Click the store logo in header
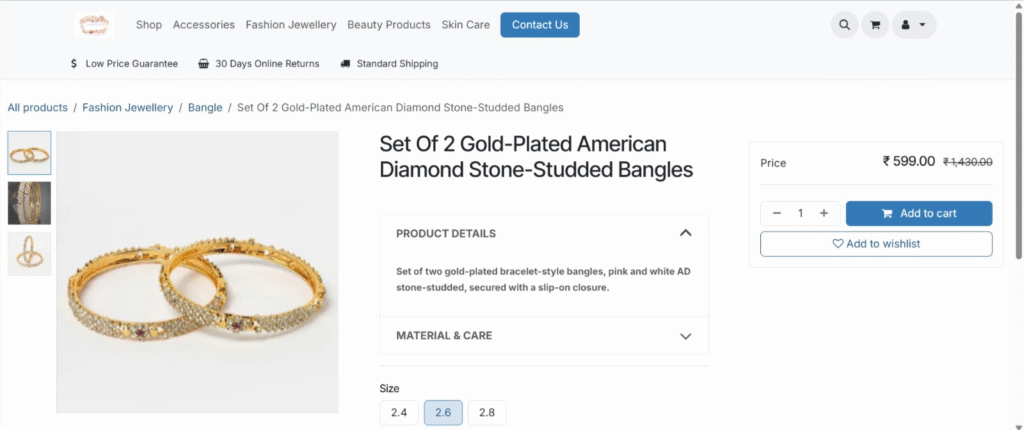 tap(94, 24)
